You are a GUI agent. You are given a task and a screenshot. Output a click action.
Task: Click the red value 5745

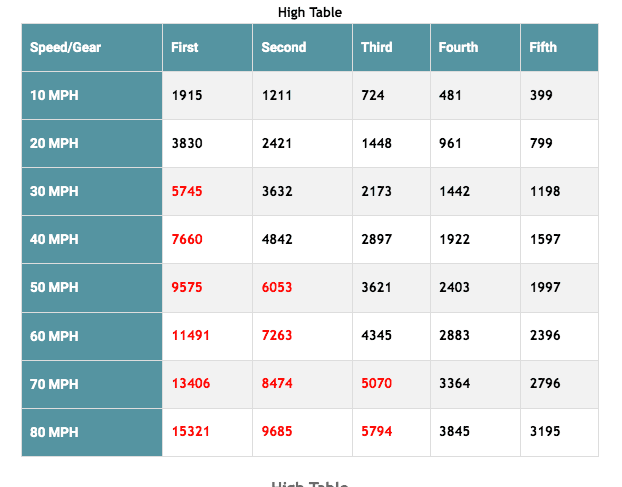(187, 192)
